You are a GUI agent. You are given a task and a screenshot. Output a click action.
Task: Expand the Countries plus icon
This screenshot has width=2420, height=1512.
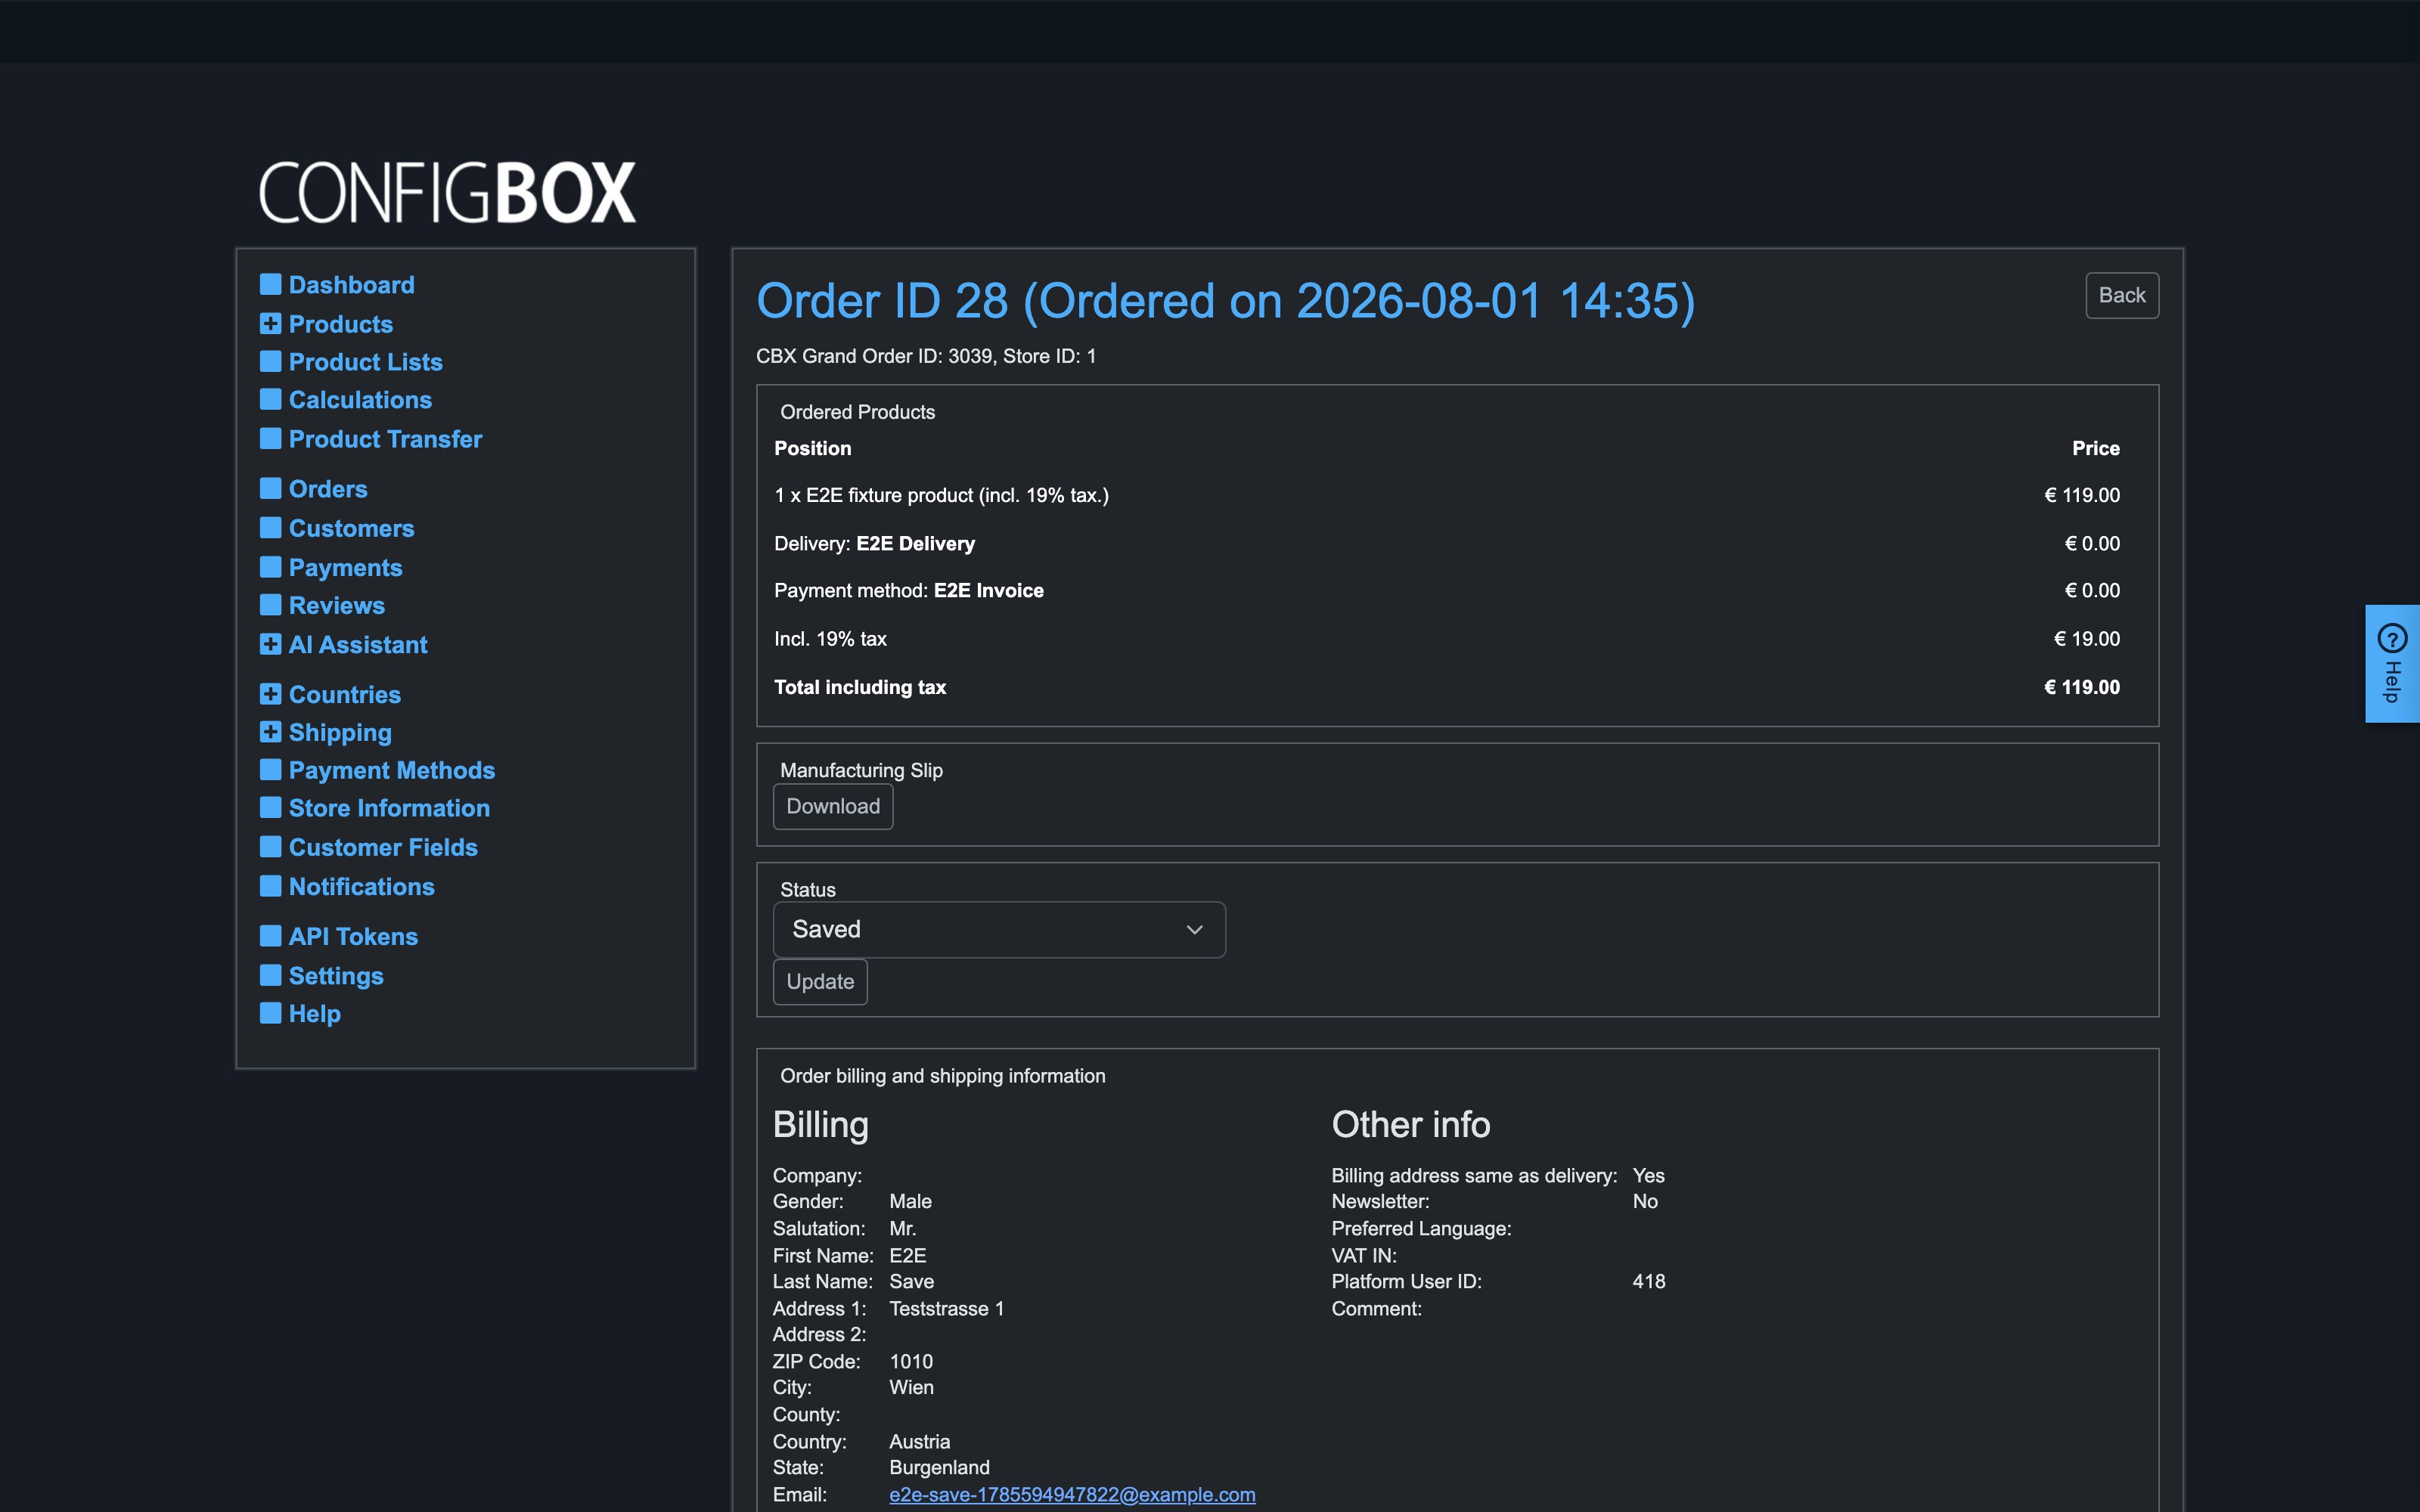[270, 694]
